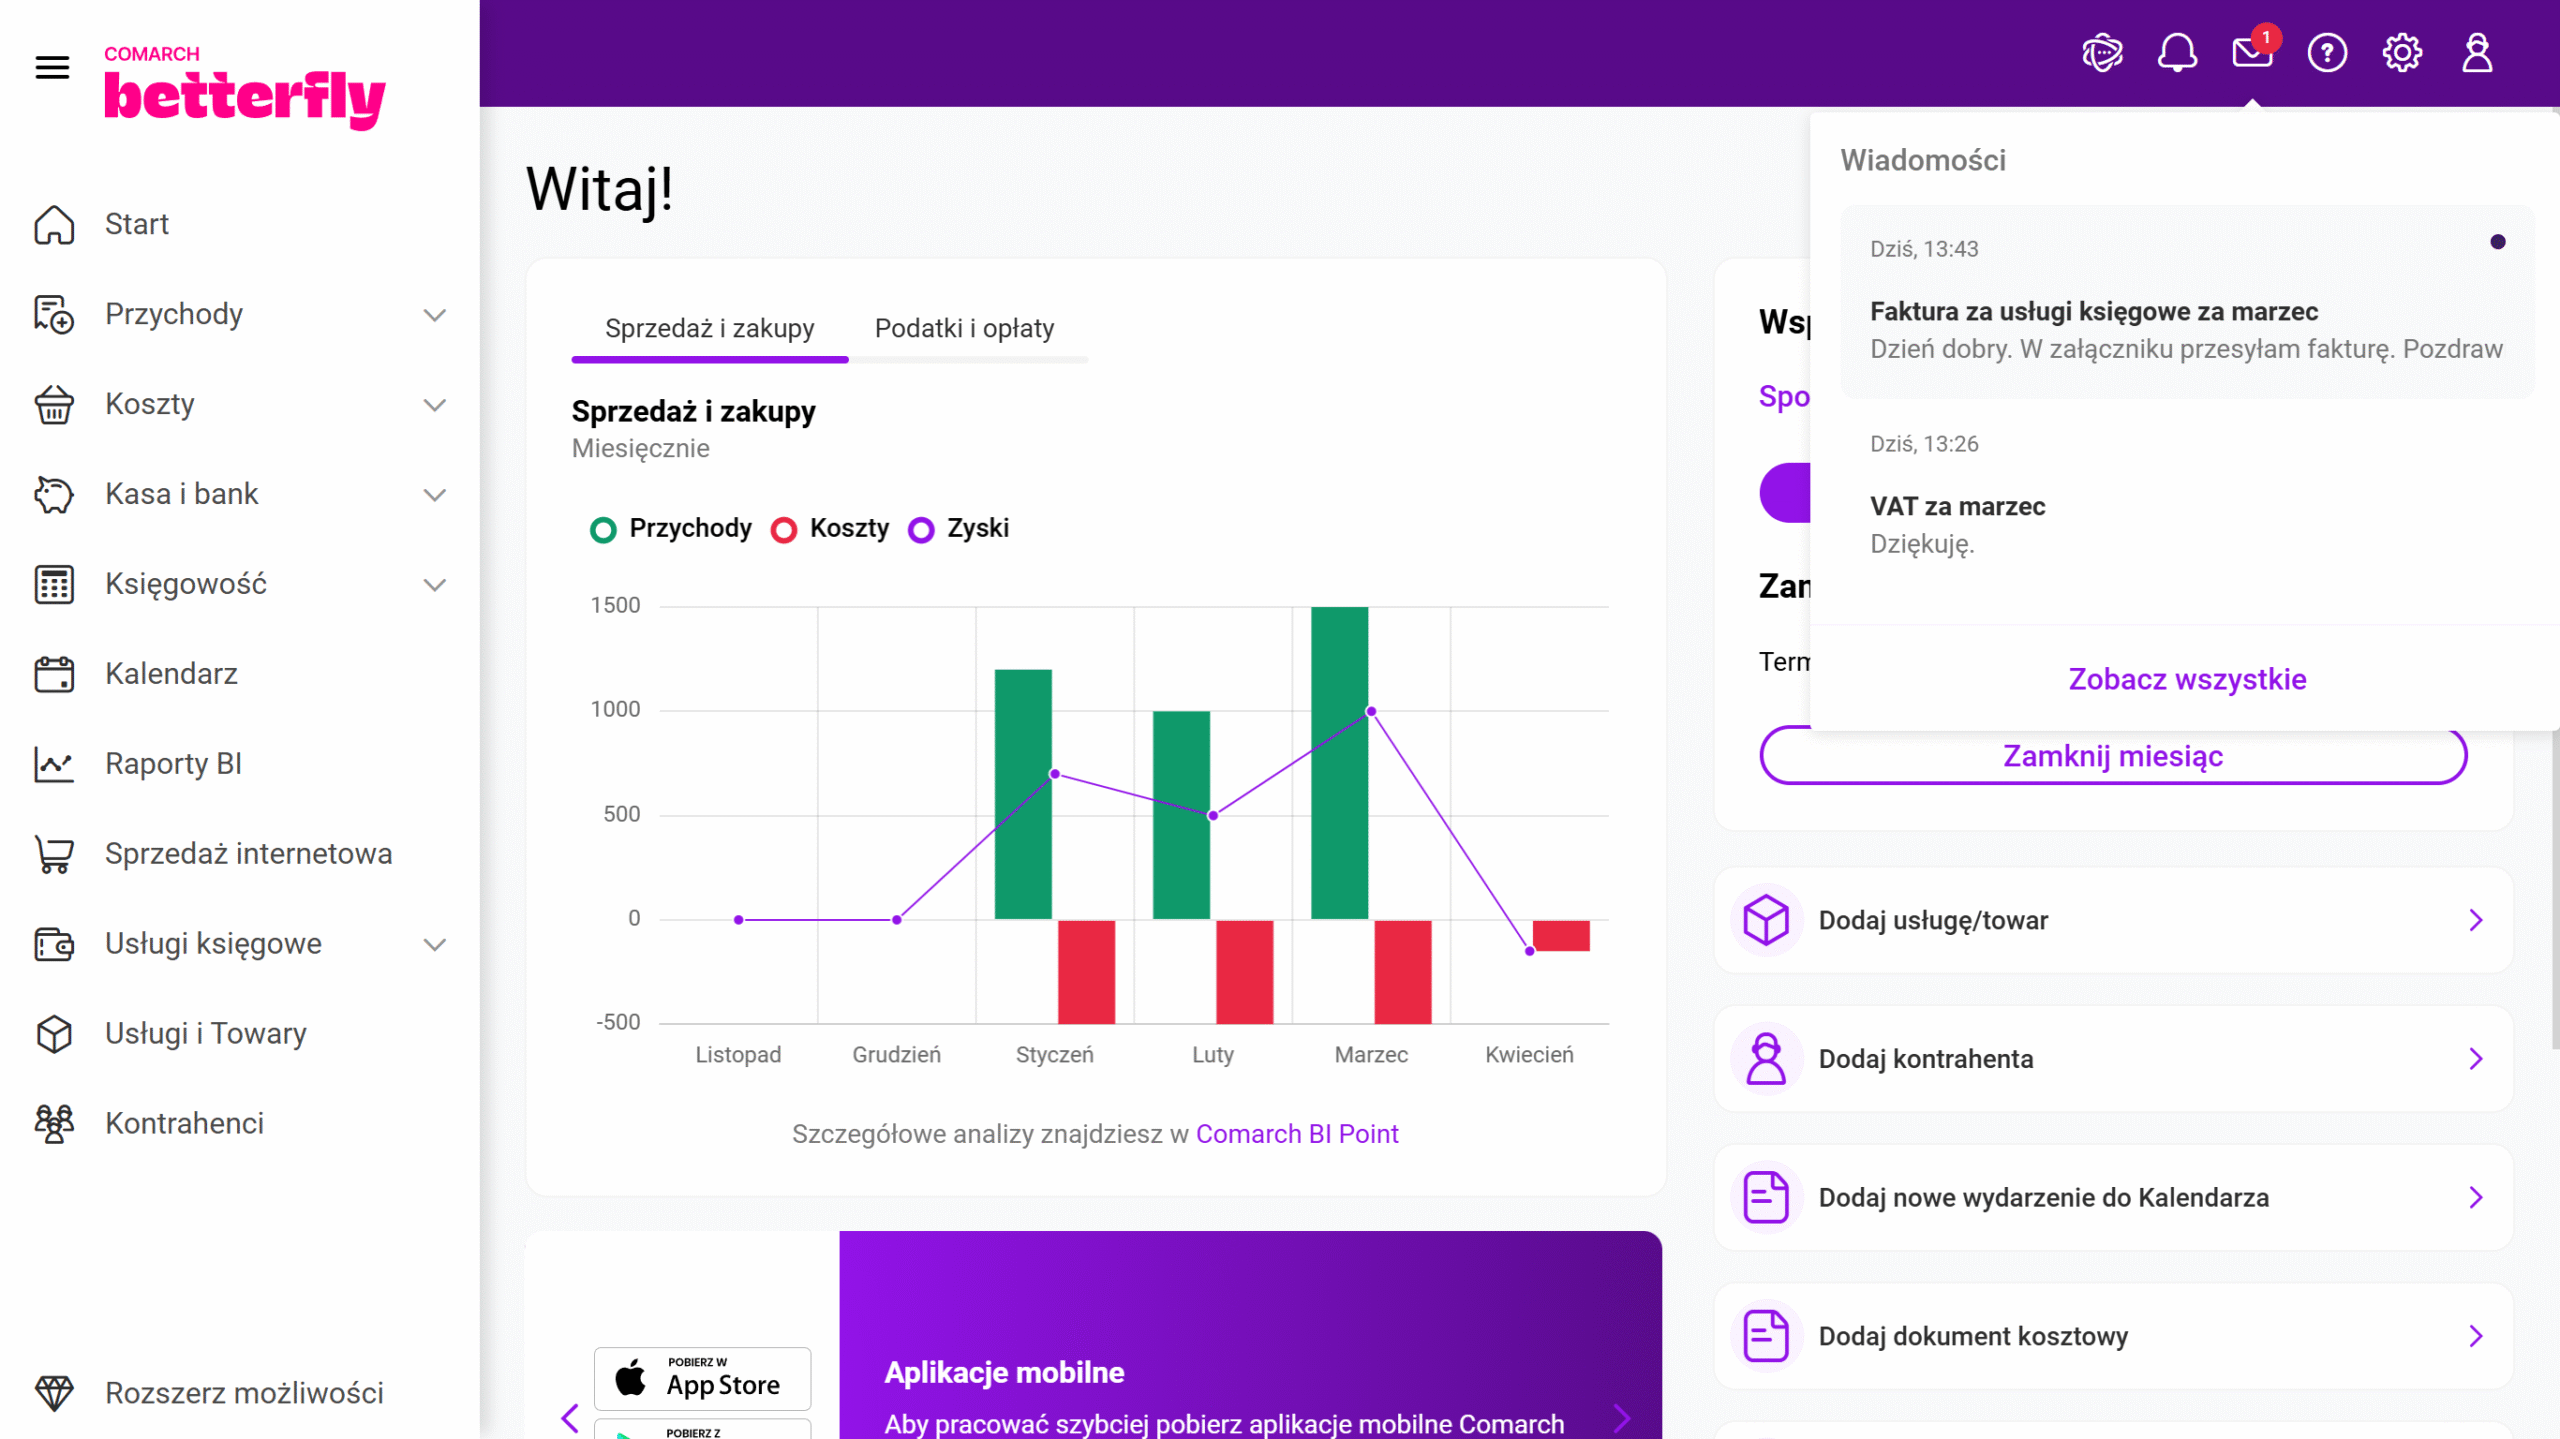Screen dimensions: 2560x1439
Task: Open the AI assistant icon in header
Action: (2102, 53)
